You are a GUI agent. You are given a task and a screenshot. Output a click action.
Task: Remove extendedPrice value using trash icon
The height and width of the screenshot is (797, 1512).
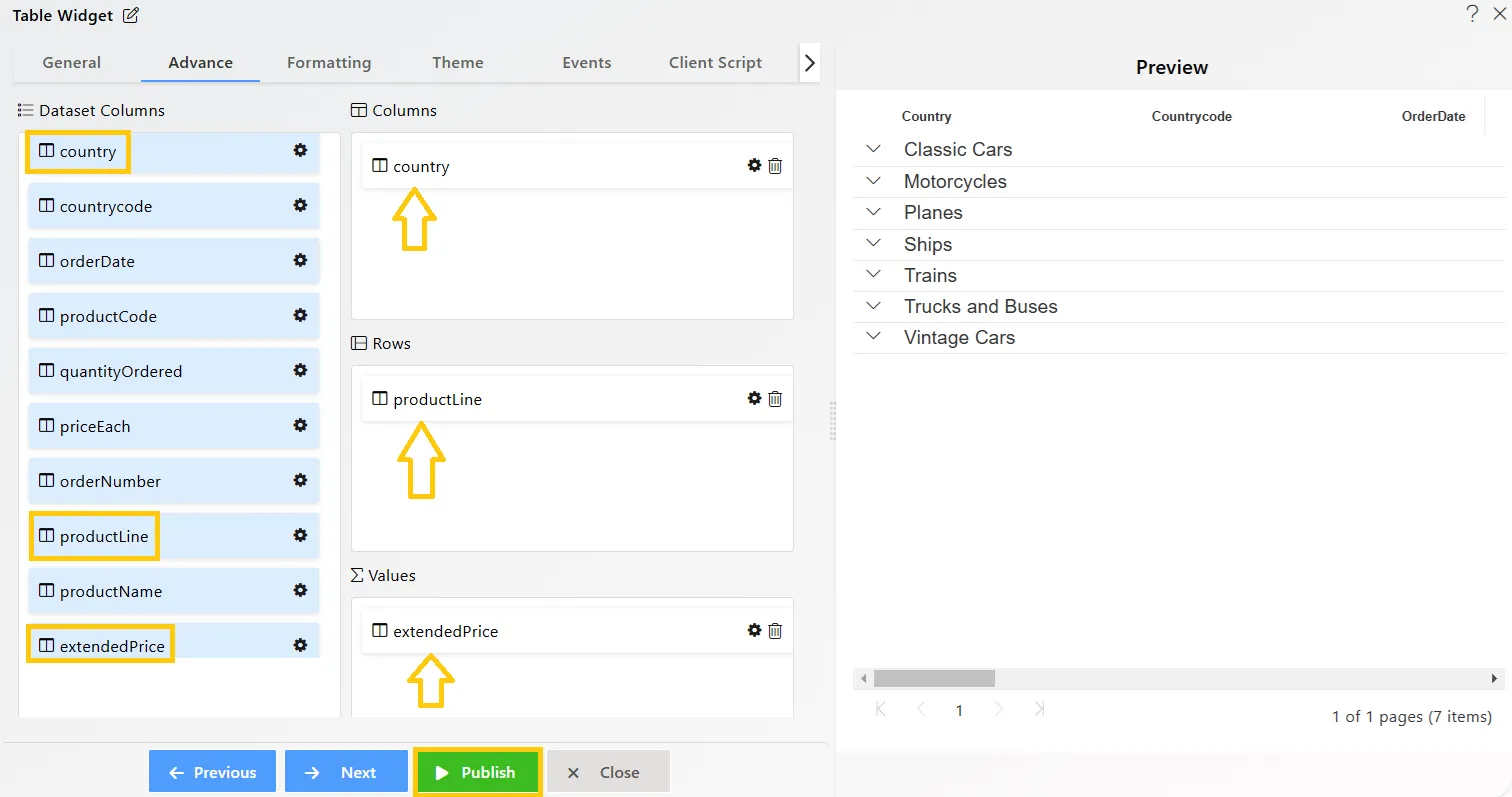tap(775, 630)
